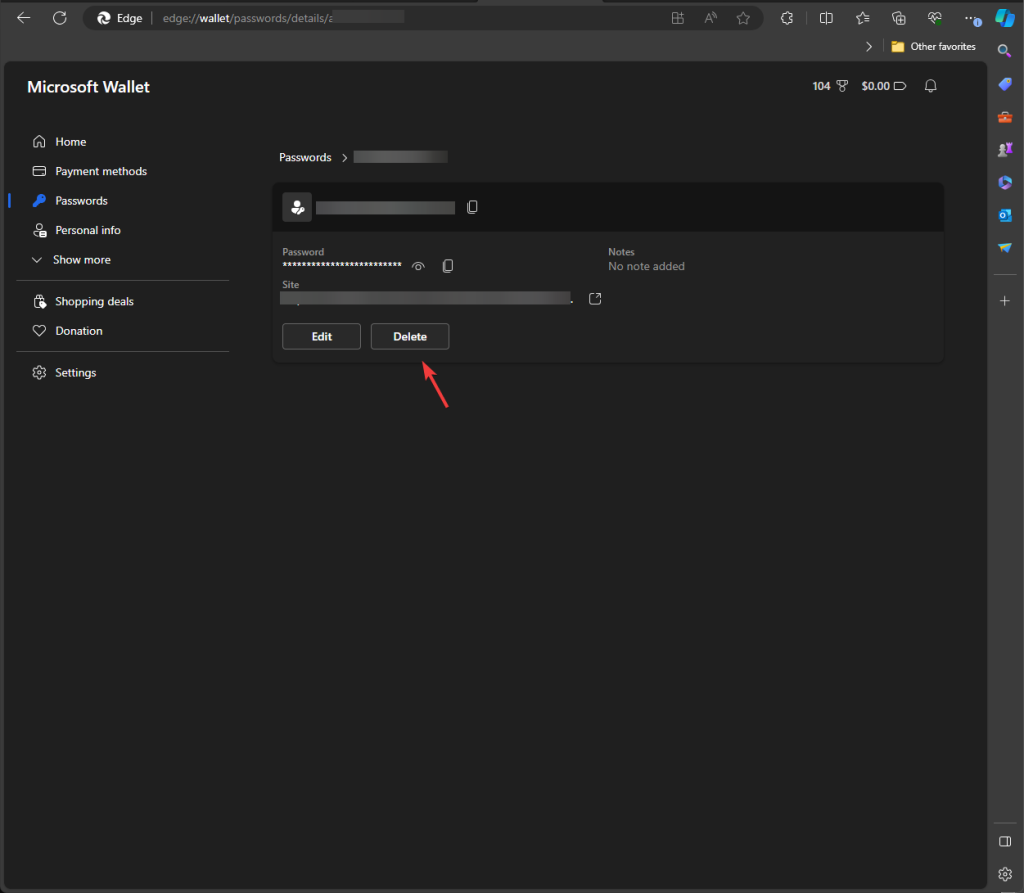Open sidebar Games chess icon
Image resolution: width=1024 pixels, height=893 pixels.
click(1004, 150)
